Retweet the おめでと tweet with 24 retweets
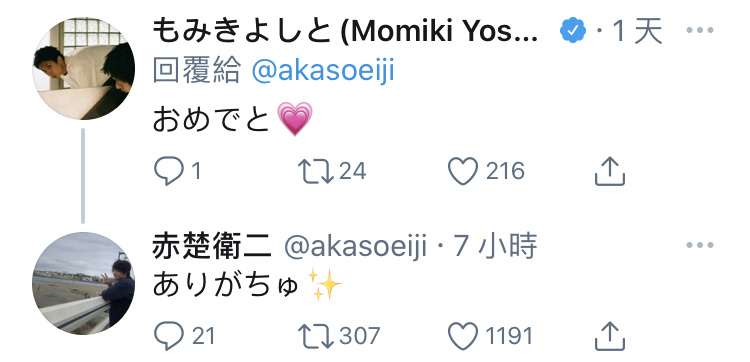The image size is (750, 362). point(316,171)
